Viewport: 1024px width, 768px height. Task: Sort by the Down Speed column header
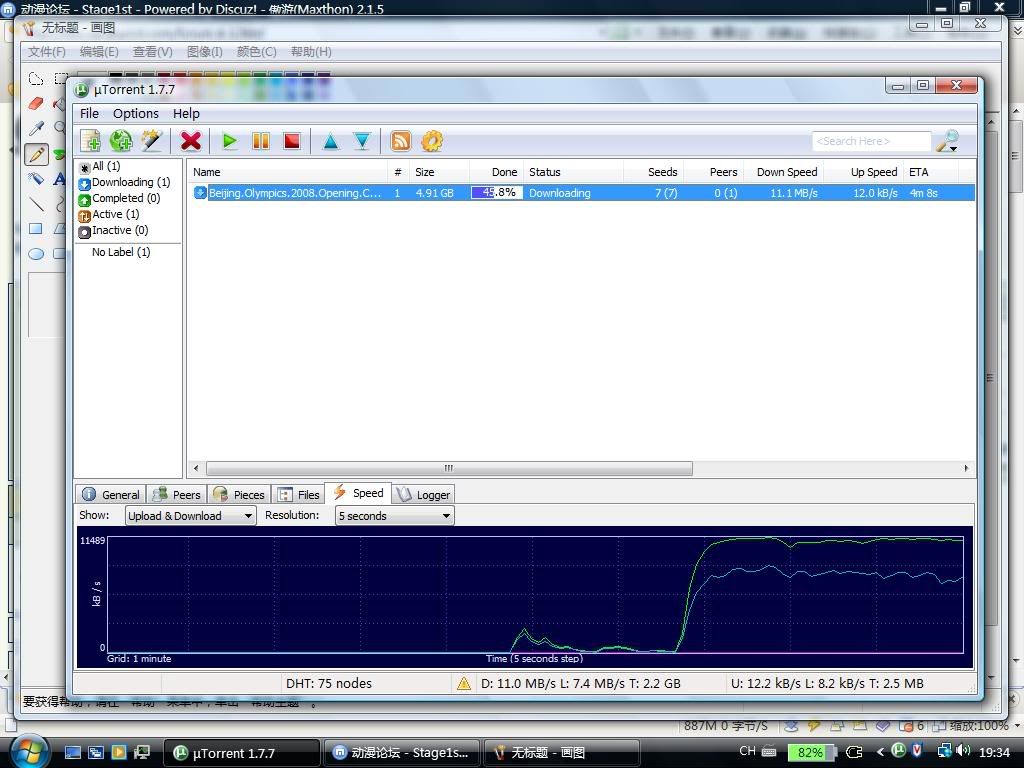coord(784,172)
